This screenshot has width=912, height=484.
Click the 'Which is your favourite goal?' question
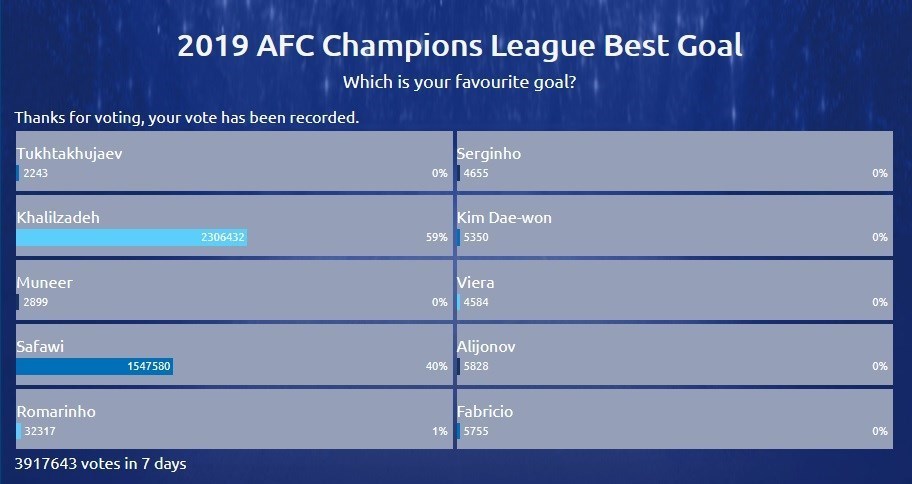[459, 81]
